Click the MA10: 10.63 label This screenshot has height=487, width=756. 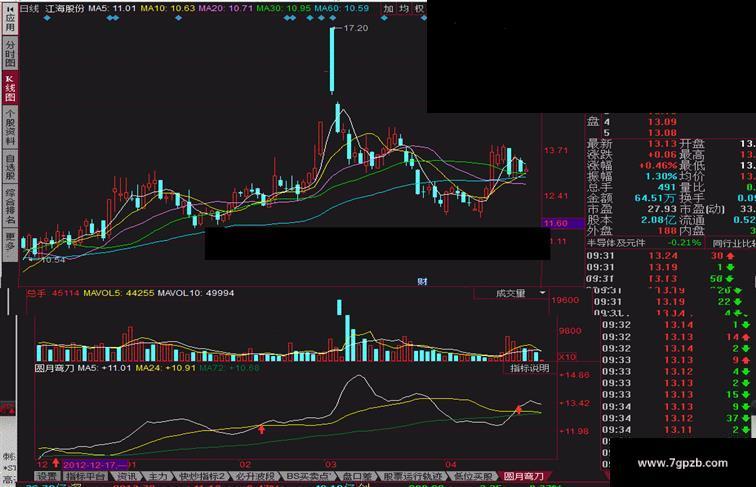pyautogui.click(x=168, y=8)
